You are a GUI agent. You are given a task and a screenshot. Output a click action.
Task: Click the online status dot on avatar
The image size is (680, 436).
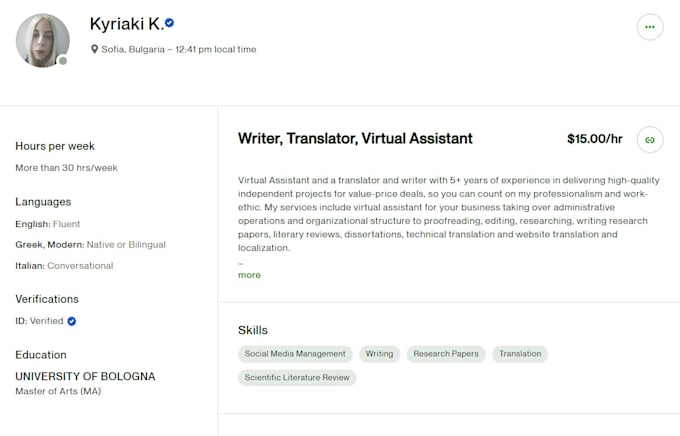63,61
